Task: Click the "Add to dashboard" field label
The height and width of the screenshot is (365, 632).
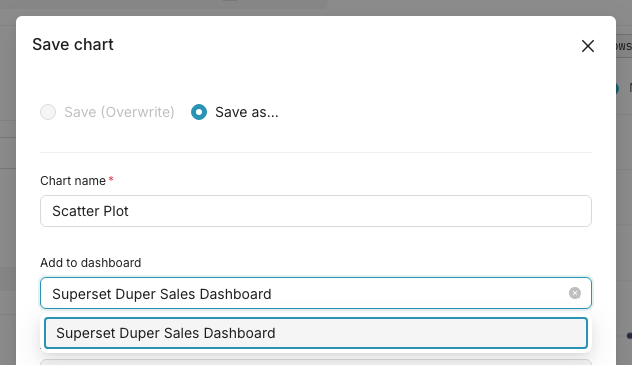Action: (91, 263)
